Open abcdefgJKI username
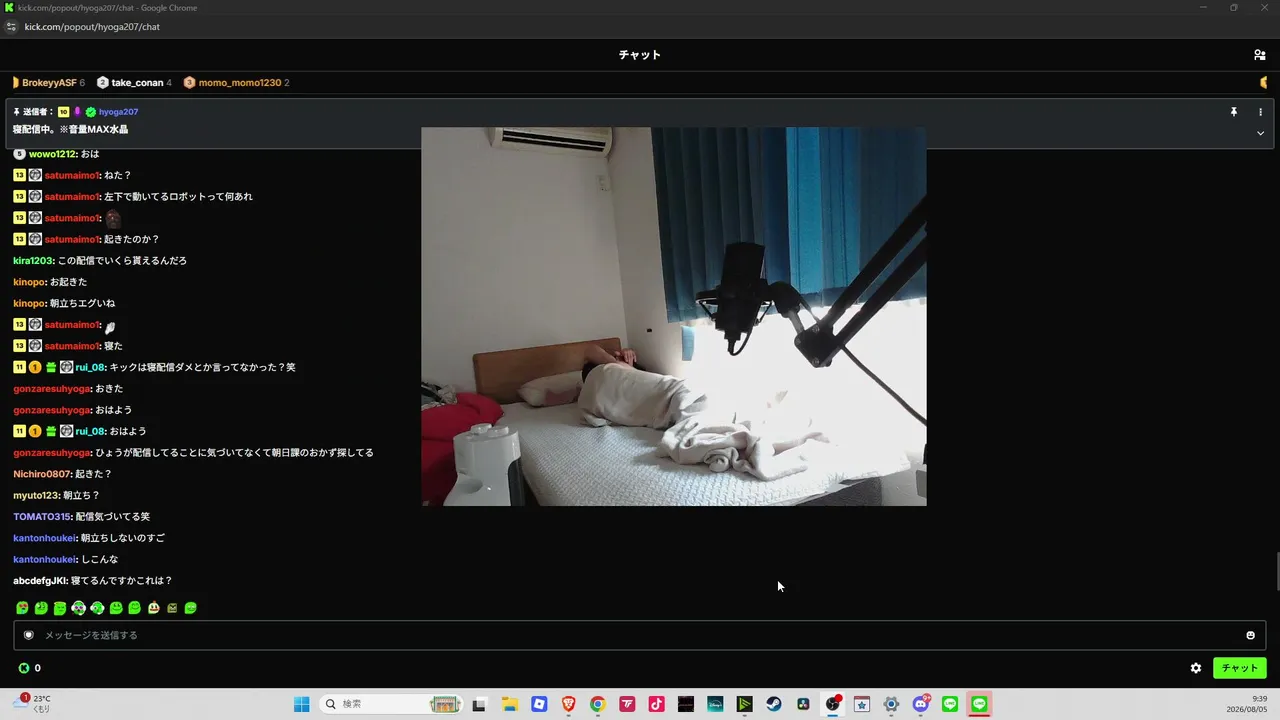This screenshot has height=720, width=1280. (42, 581)
